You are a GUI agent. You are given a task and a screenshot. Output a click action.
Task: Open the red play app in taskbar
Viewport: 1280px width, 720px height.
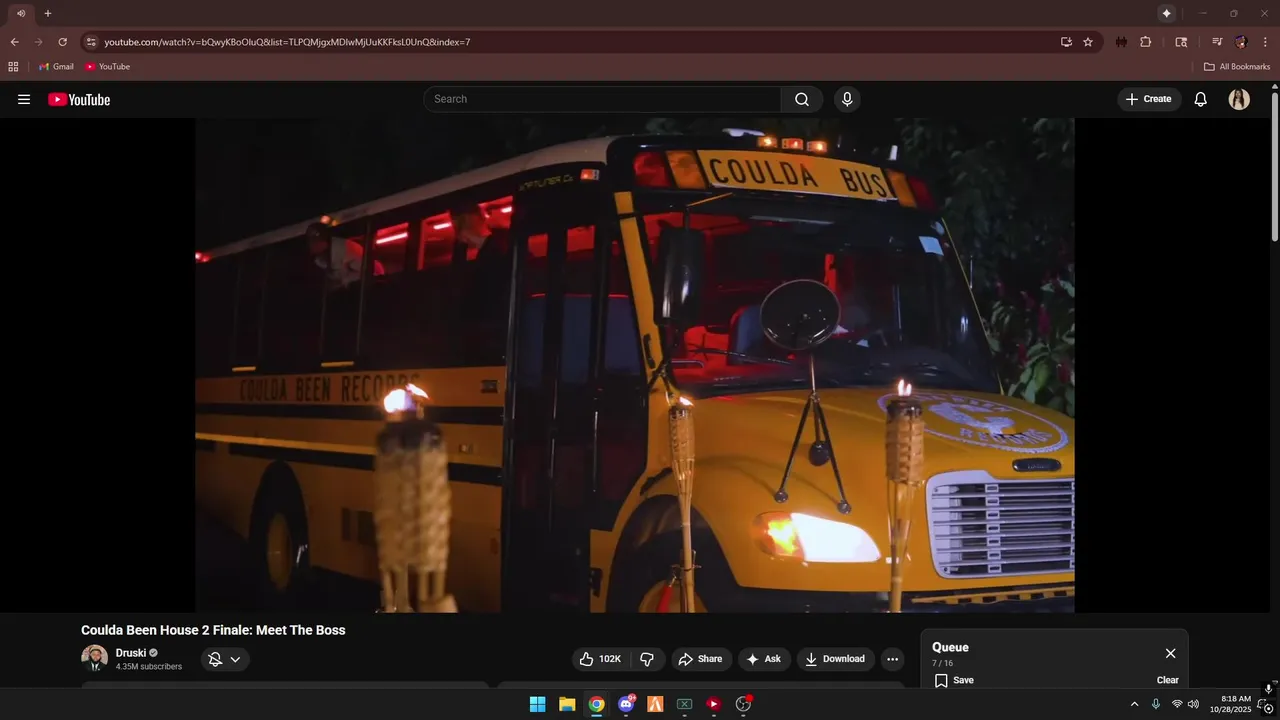pos(714,704)
